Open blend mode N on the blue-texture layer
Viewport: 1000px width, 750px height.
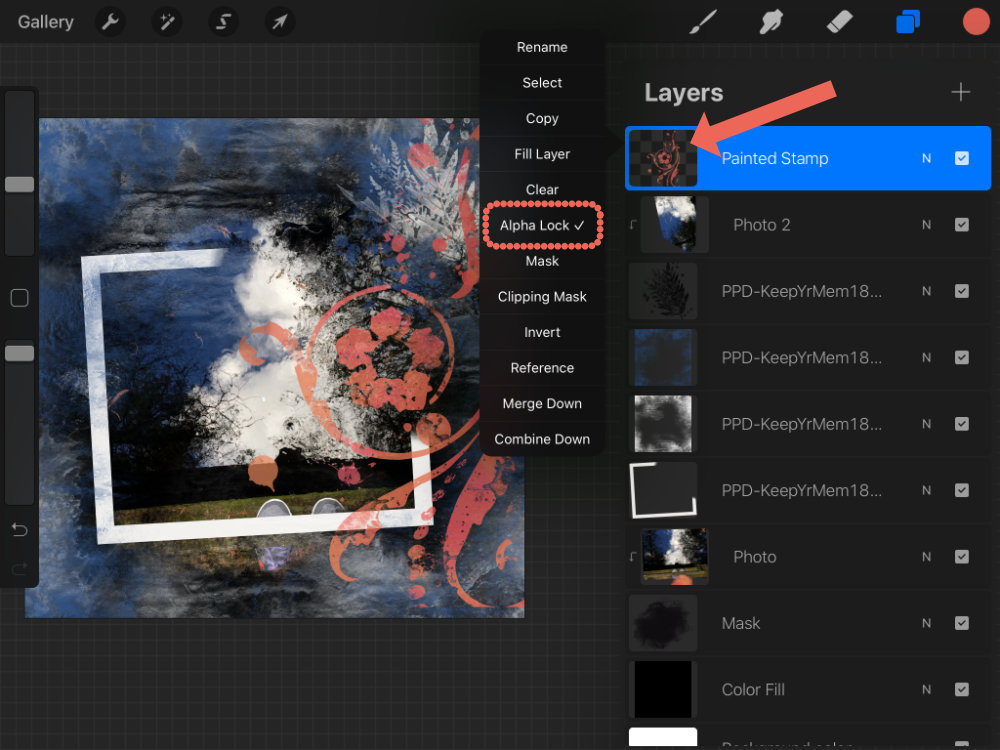pos(927,357)
